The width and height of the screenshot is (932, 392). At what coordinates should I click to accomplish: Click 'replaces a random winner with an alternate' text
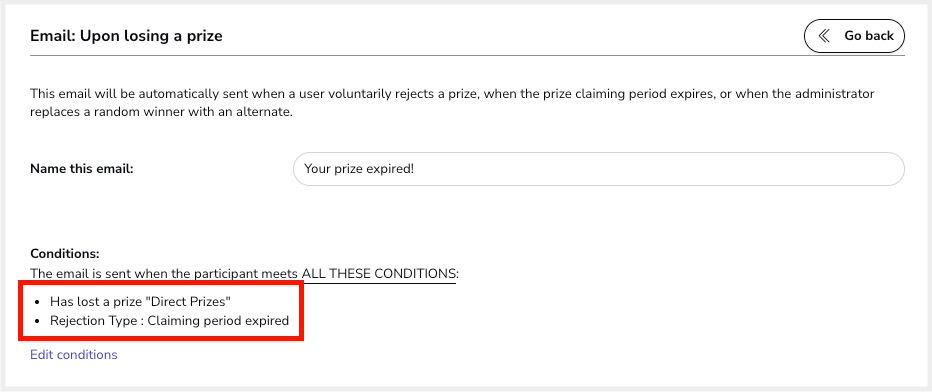(x=162, y=112)
